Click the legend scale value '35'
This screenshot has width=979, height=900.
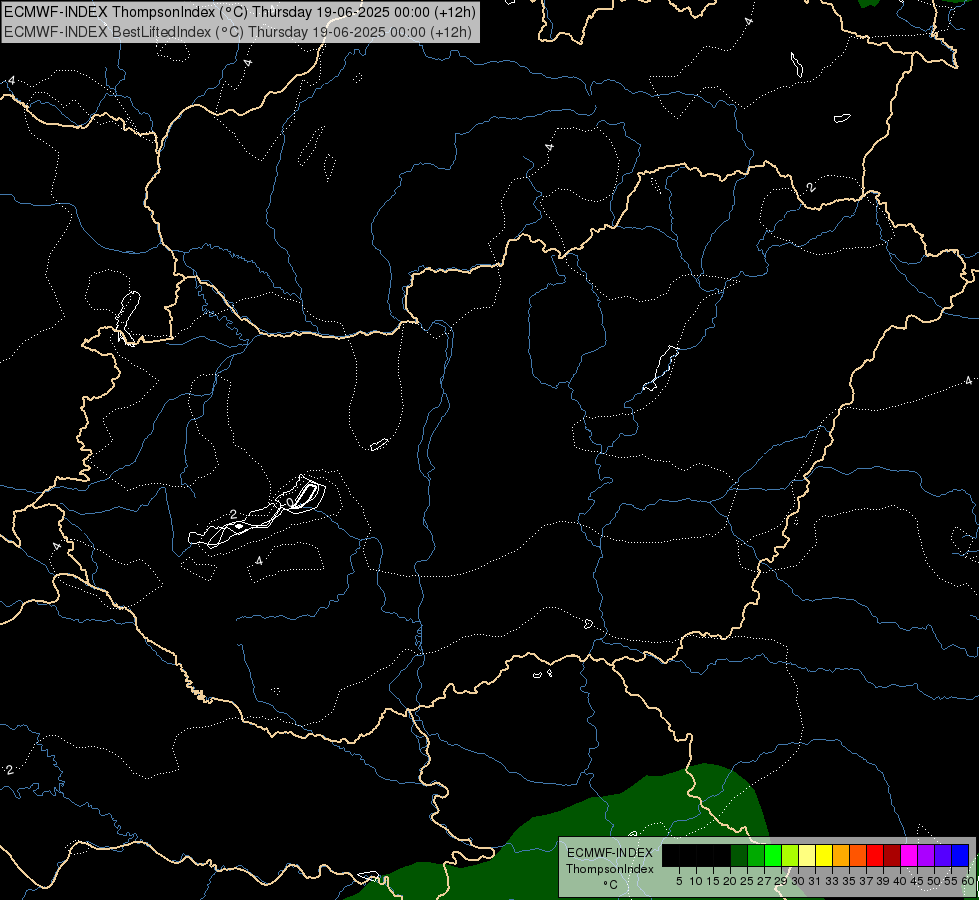849,881
